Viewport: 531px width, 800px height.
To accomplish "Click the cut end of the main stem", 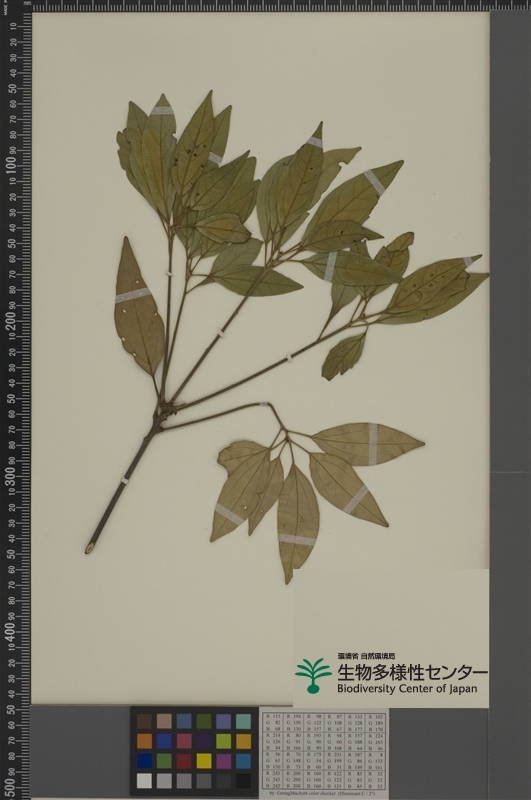I will coord(89,549).
